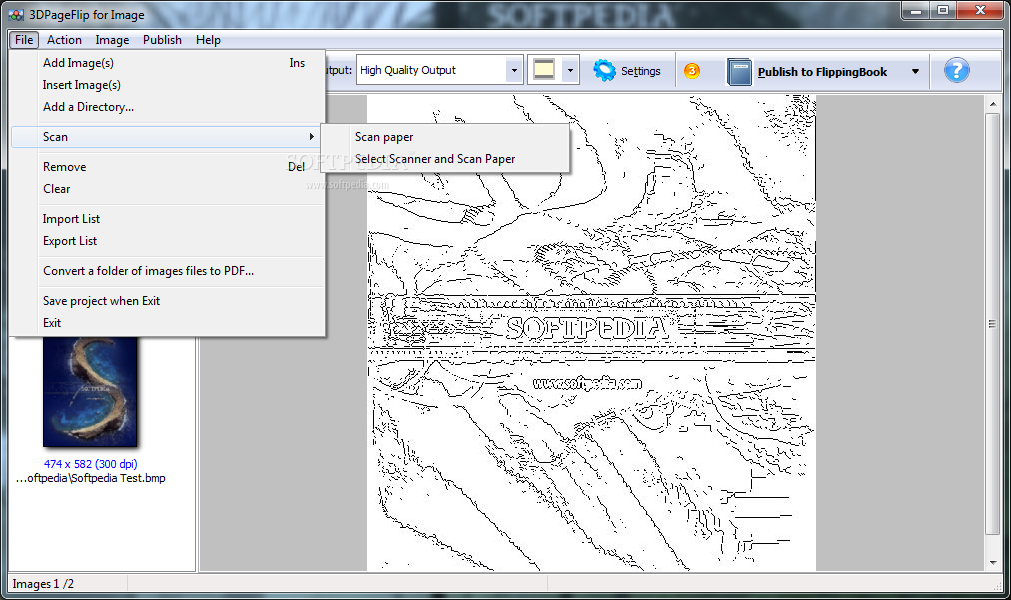Image resolution: width=1011 pixels, height=600 pixels.
Task: Choose Add a Directory... option
Action: coord(168,107)
